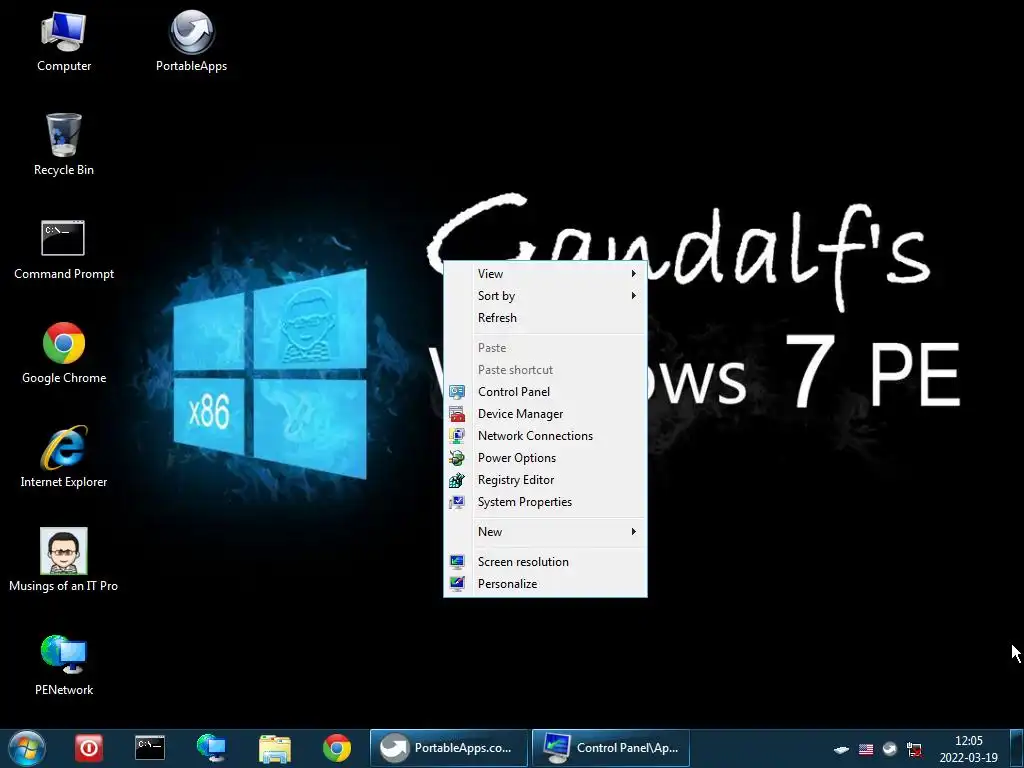The width and height of the screenshot is (1024, 768).
Task: Open the Computer desktop icon
Action: point(63,40)
